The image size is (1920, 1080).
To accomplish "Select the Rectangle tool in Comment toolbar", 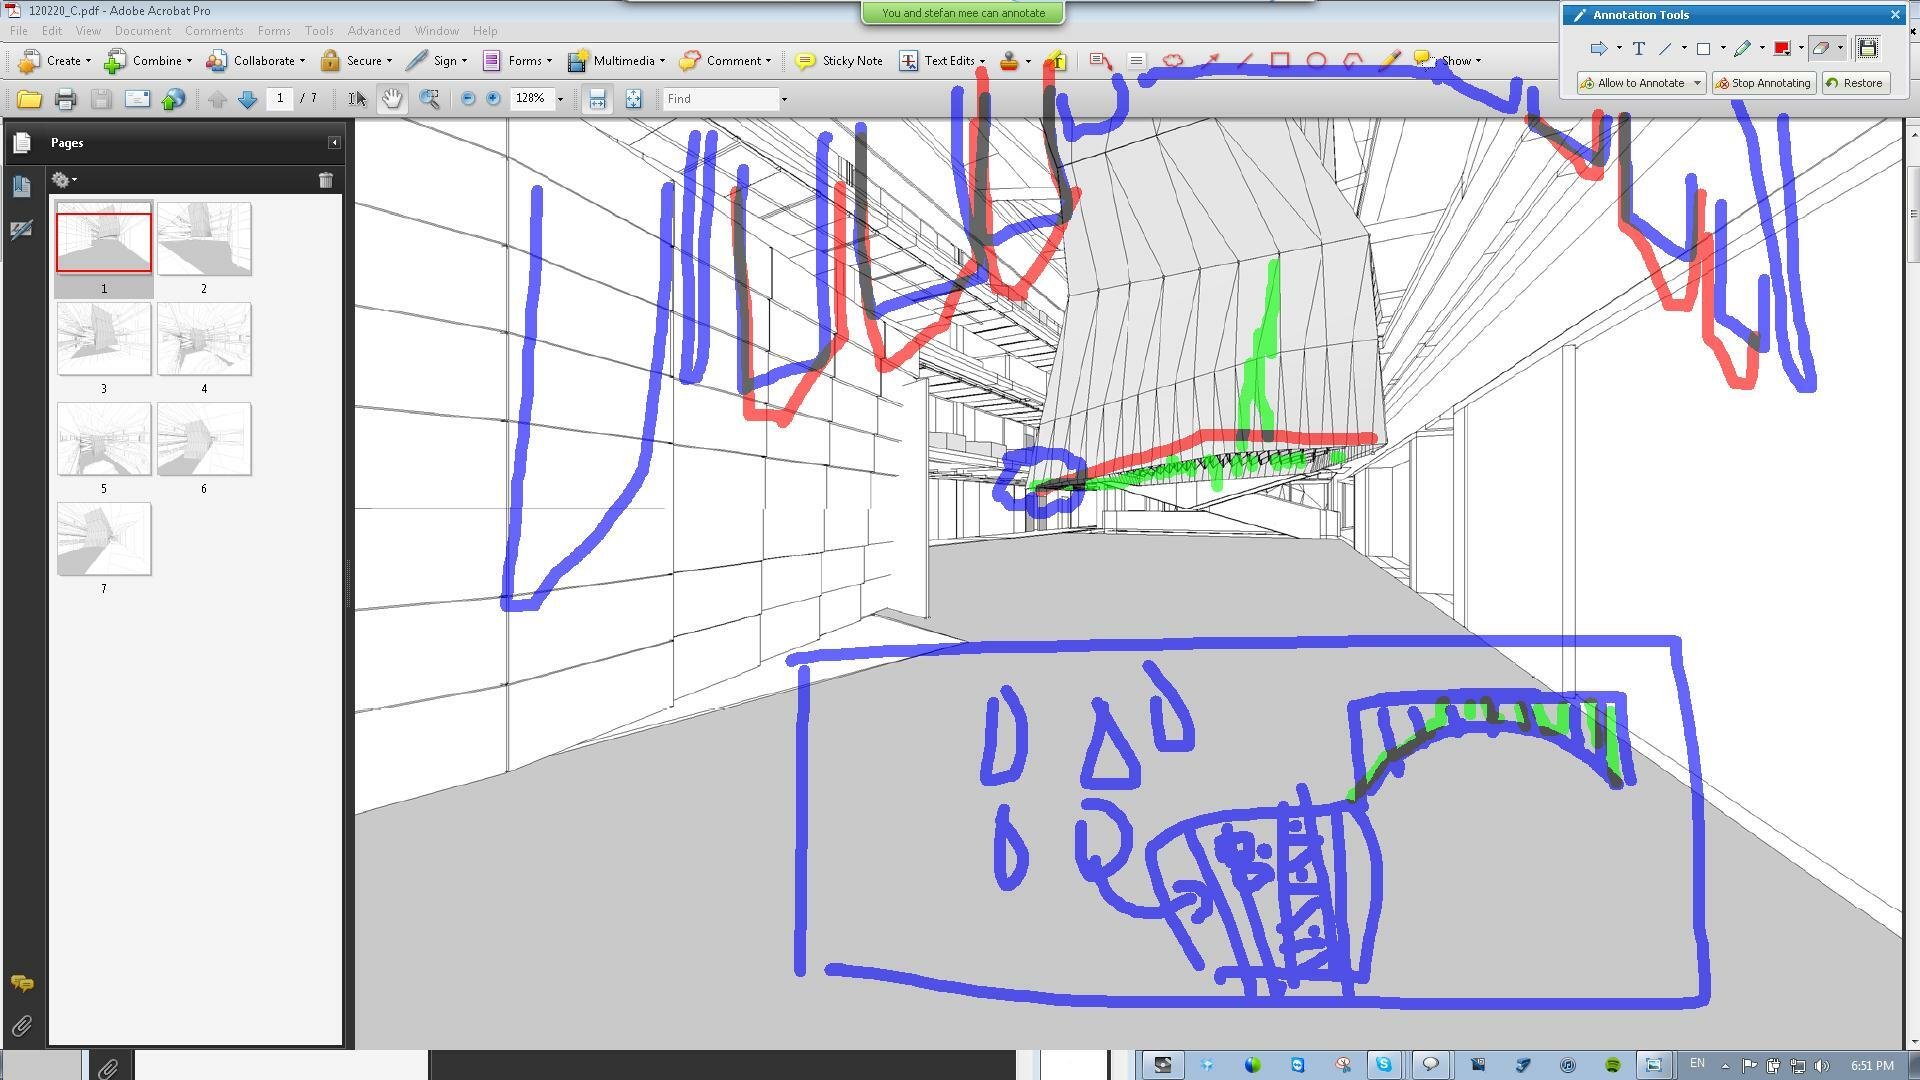I will pyautogui.click(x=1280, y=61).
